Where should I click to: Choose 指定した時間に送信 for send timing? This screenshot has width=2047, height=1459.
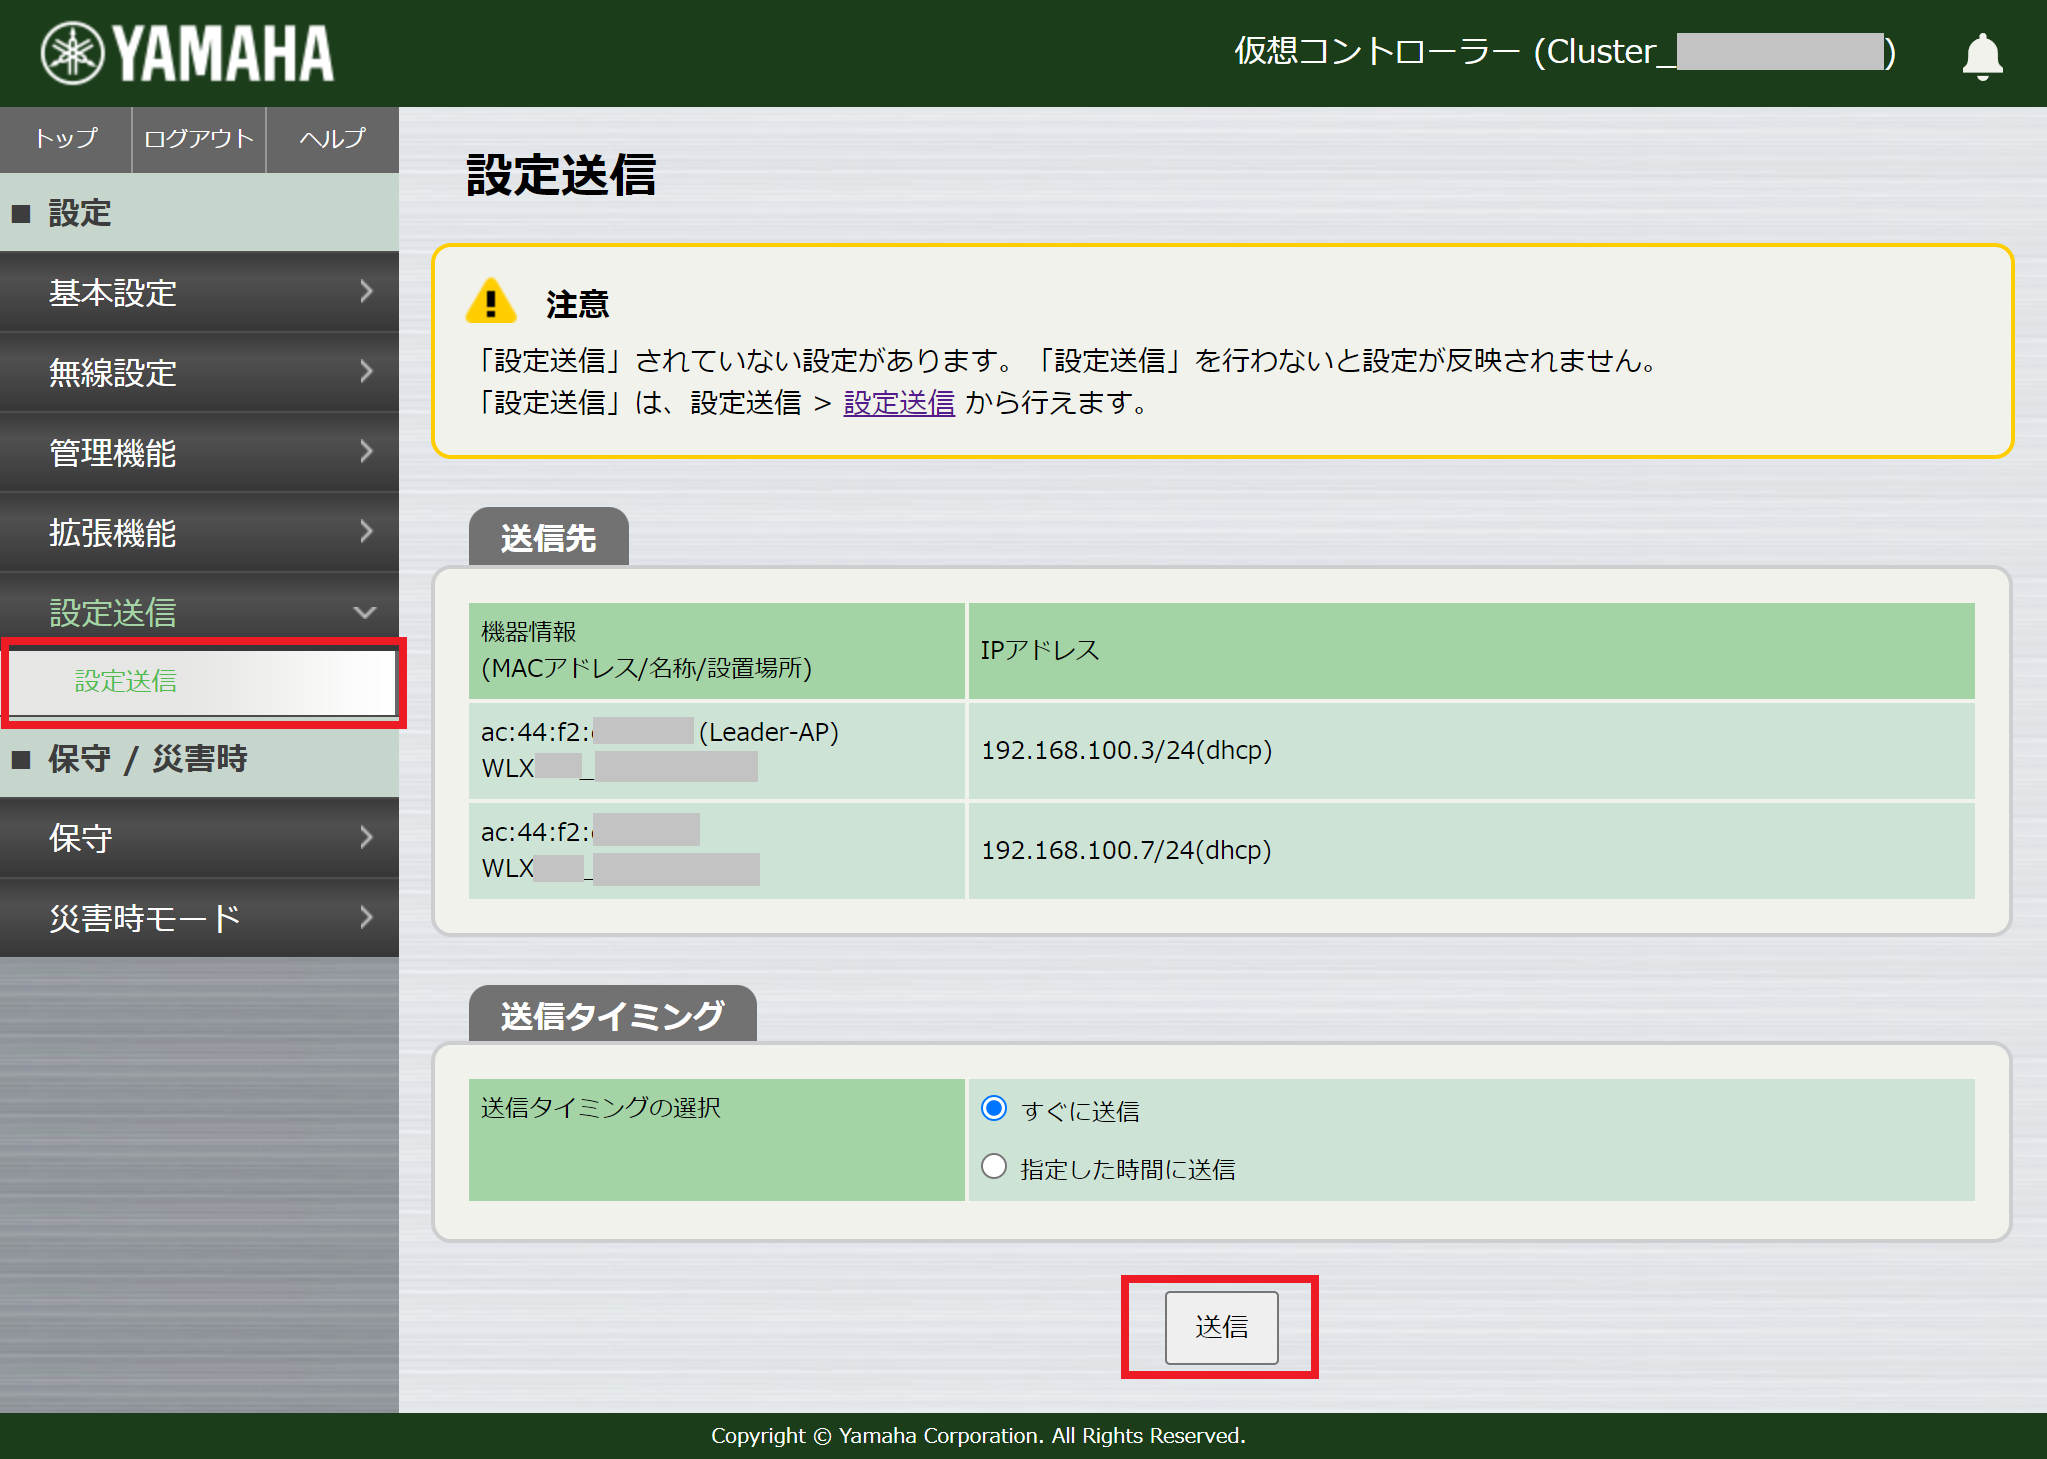[993, 1166]
